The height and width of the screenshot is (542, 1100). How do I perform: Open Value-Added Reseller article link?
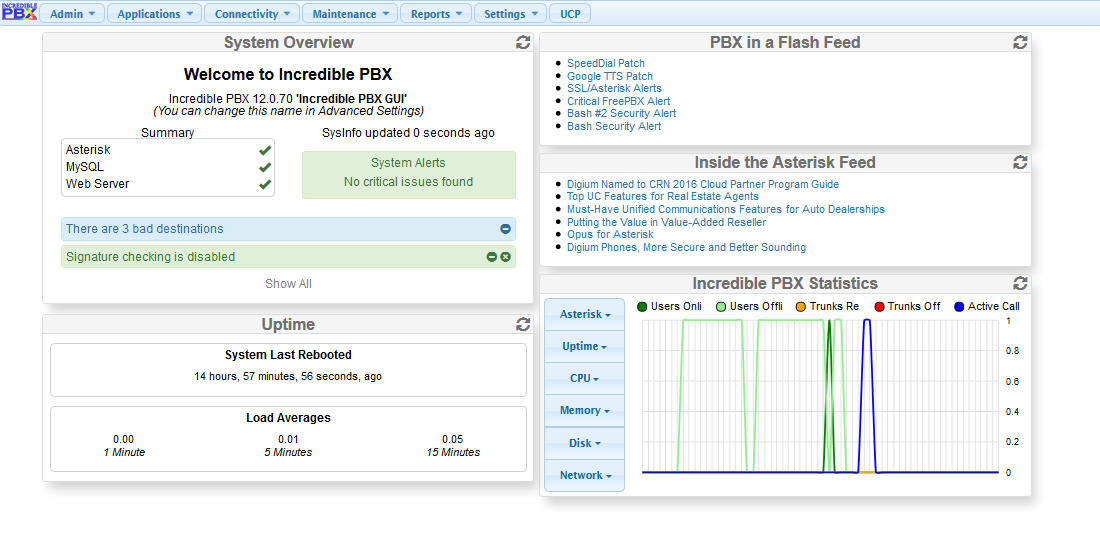tap(666, 222)
